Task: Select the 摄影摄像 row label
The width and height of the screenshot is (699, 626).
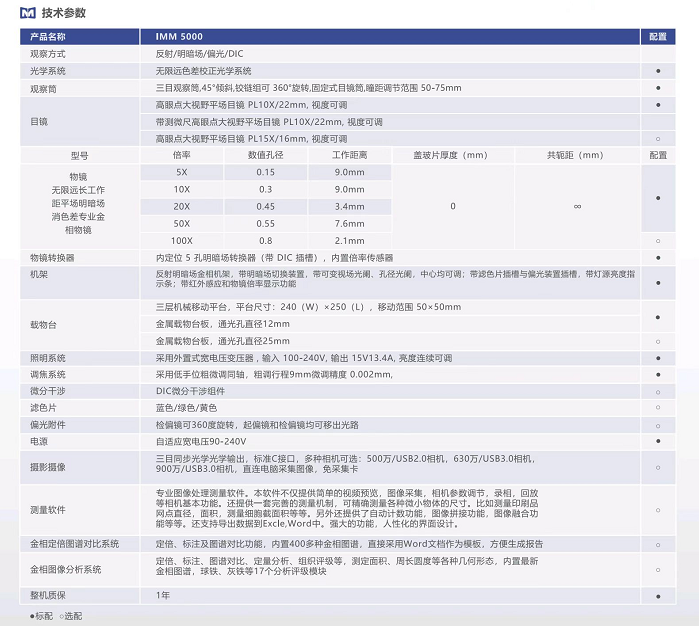Action: (x=48, y=467)
